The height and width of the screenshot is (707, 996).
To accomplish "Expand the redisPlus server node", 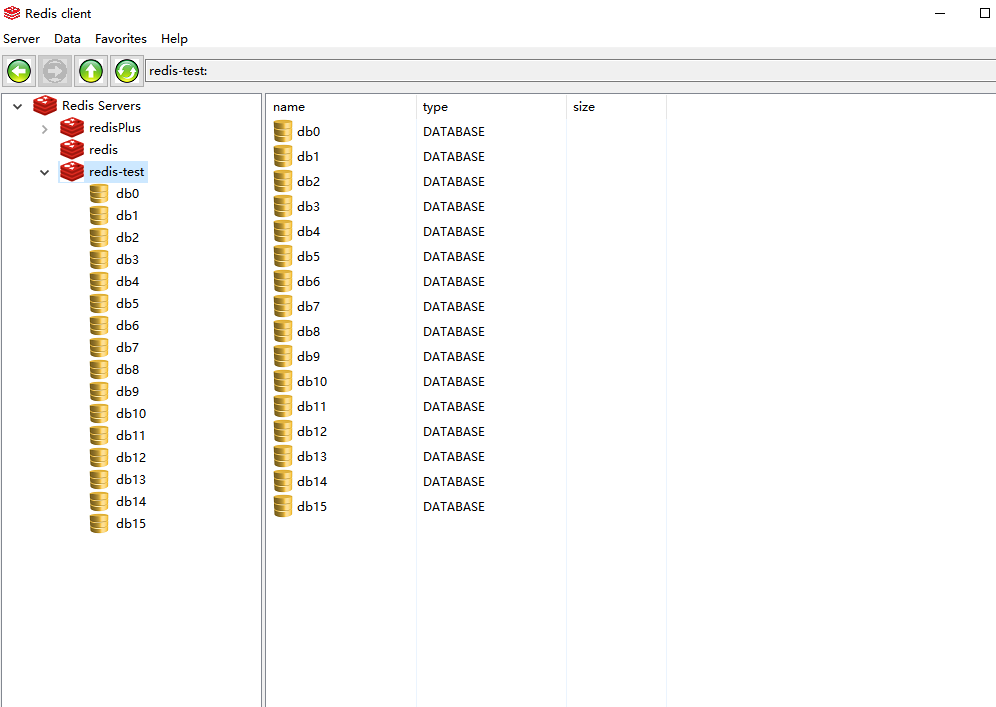I will pyautogui.click(x=44, y=129).
